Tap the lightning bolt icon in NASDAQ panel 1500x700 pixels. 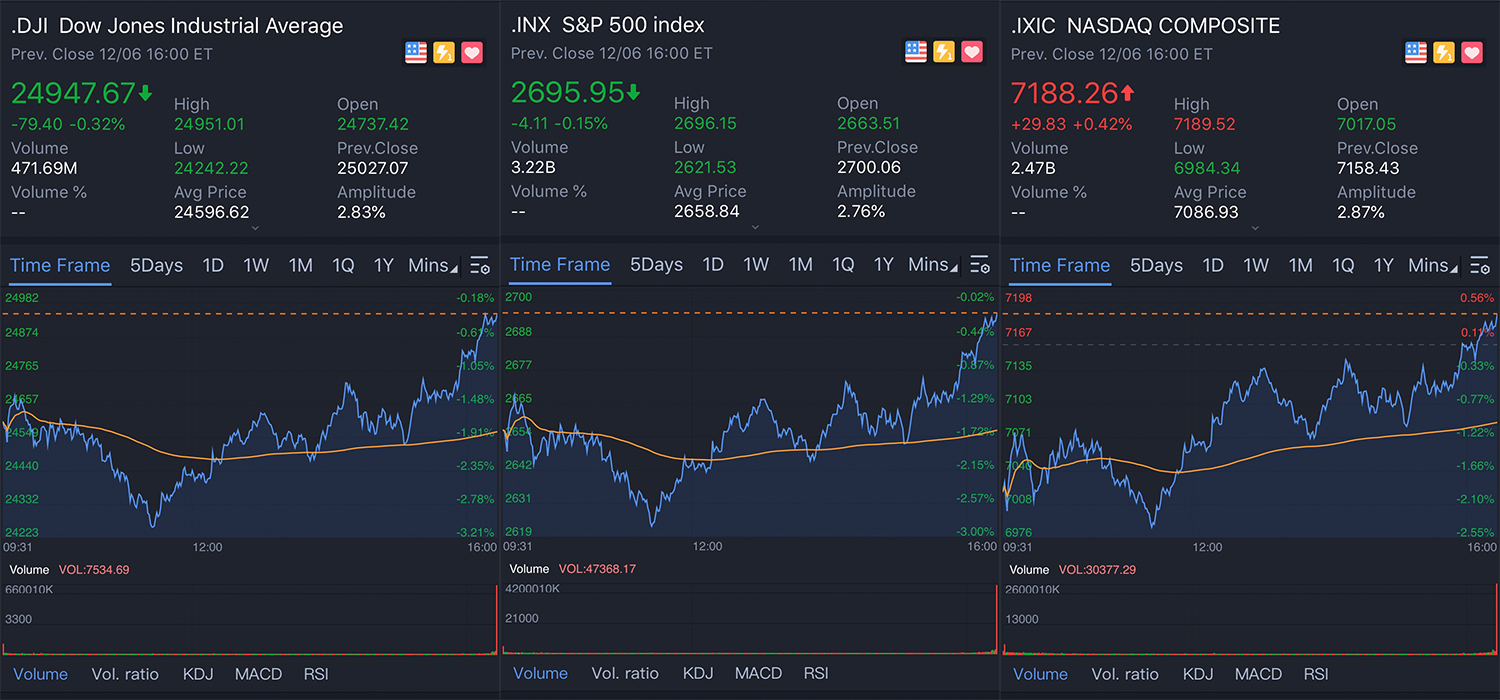pos(1444,53)
